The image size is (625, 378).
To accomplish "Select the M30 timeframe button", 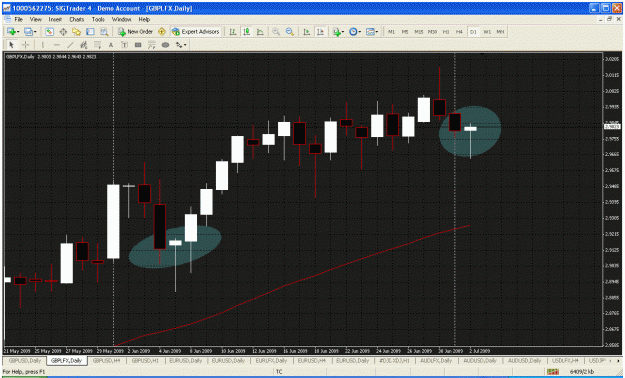I will click(x=432, y=32).
